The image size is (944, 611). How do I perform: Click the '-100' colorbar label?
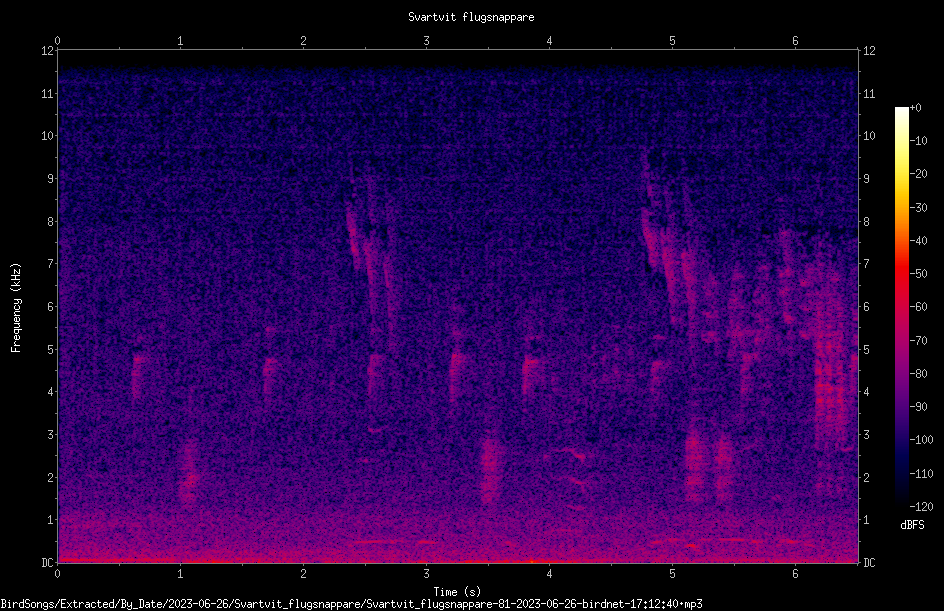pyautogui.click(x=921, y=440)
